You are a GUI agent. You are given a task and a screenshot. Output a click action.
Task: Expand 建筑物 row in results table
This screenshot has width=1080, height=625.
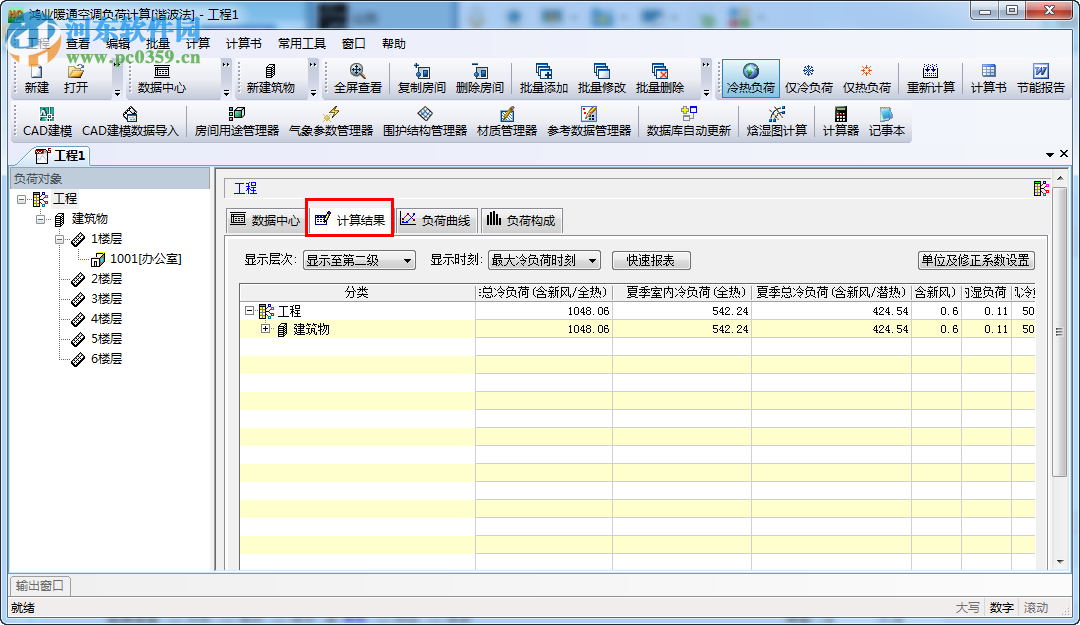pyautogui.click(x=265, y=329)
